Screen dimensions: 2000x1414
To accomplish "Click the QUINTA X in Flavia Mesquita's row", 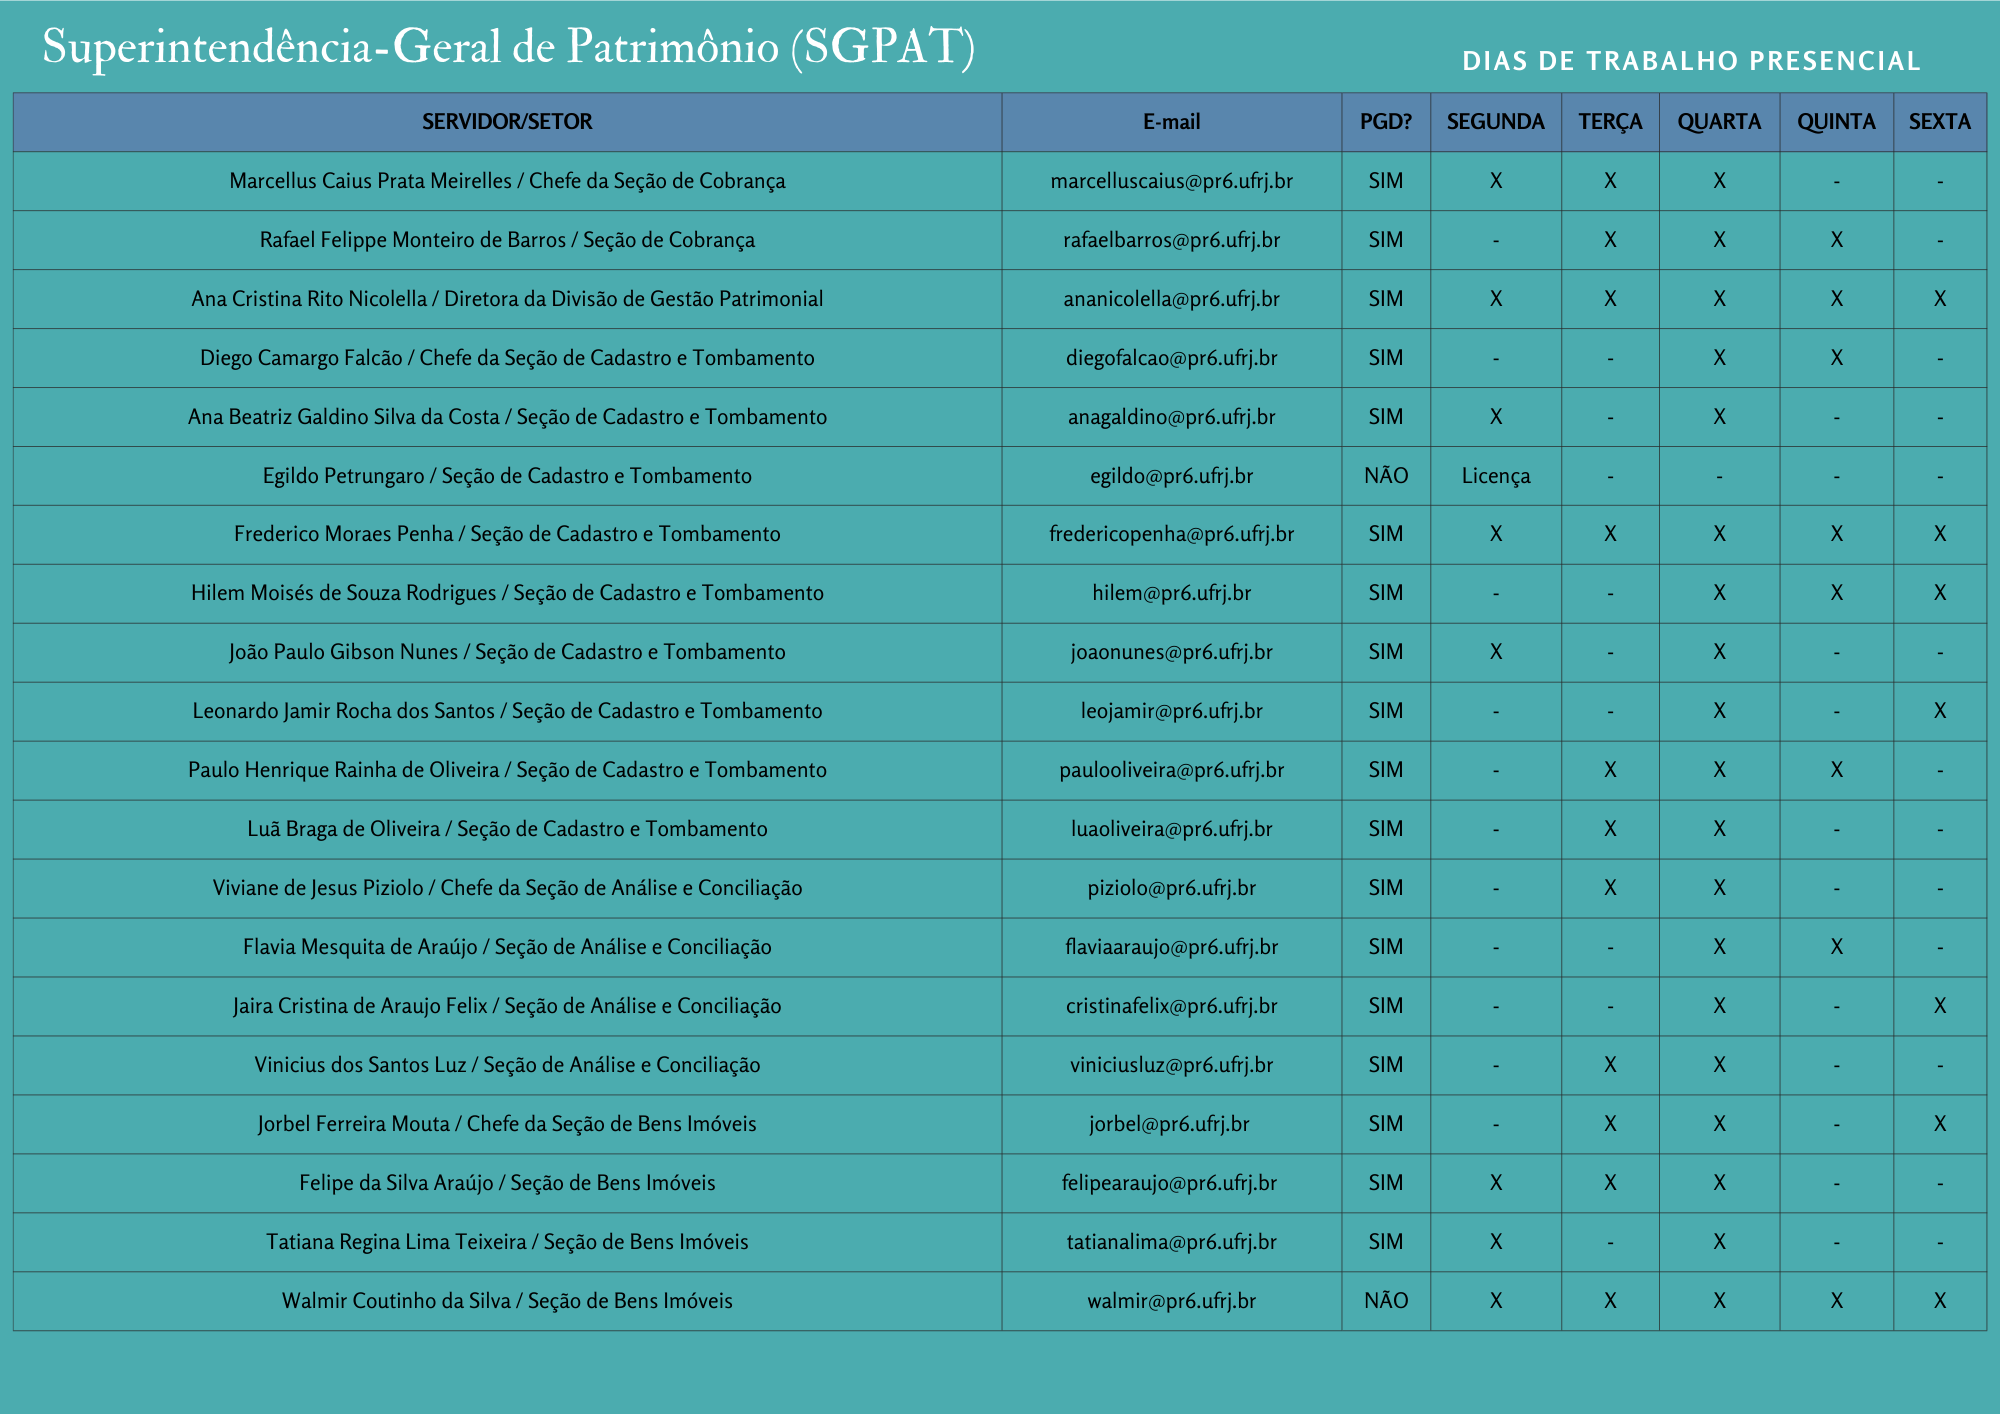I will [1836, 948].
